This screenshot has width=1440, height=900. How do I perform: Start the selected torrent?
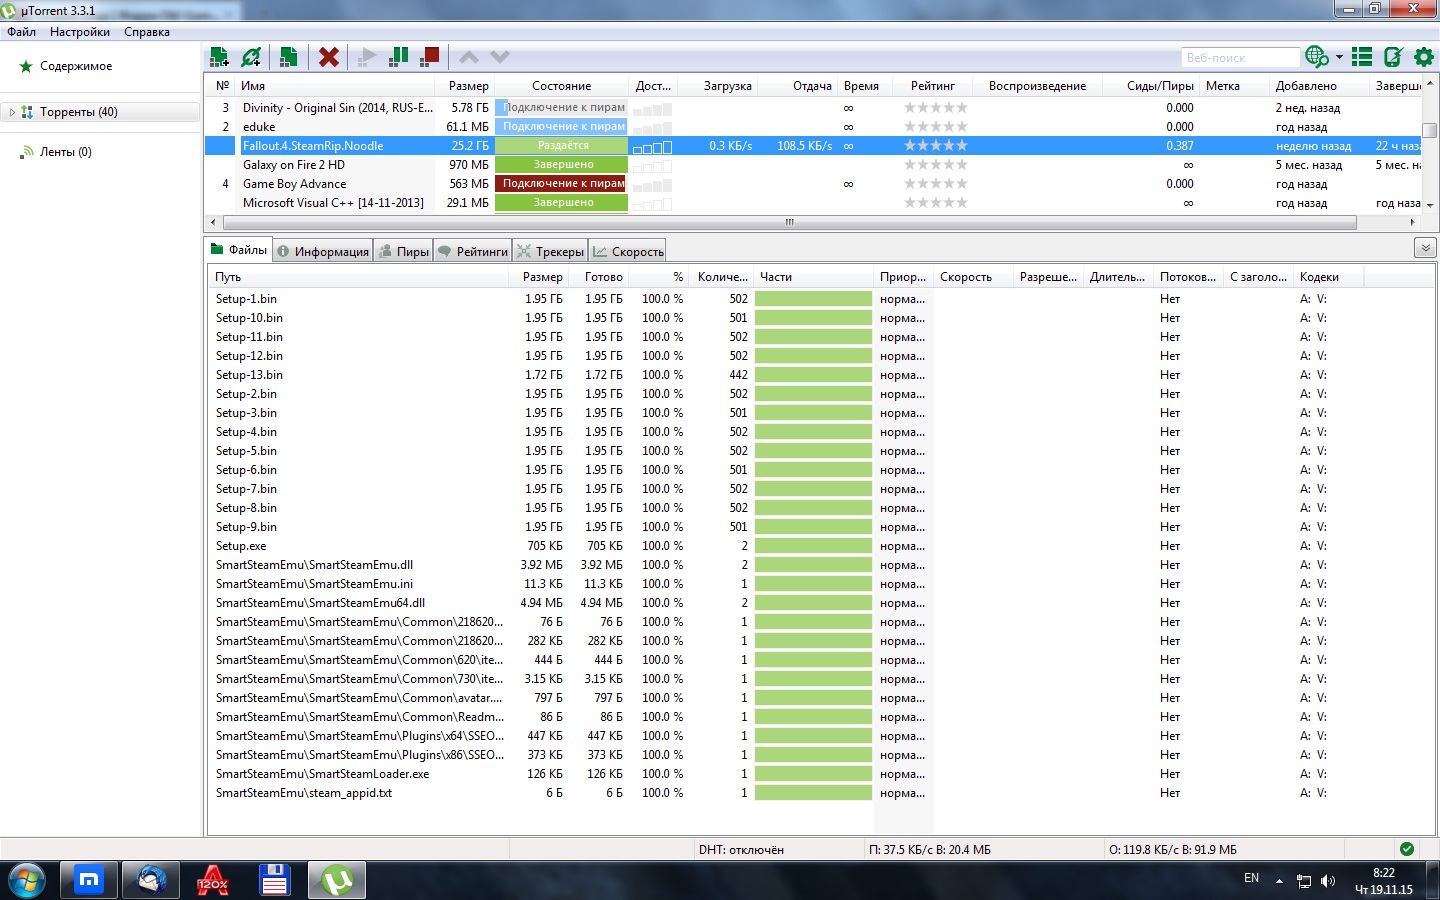(367, 57)
